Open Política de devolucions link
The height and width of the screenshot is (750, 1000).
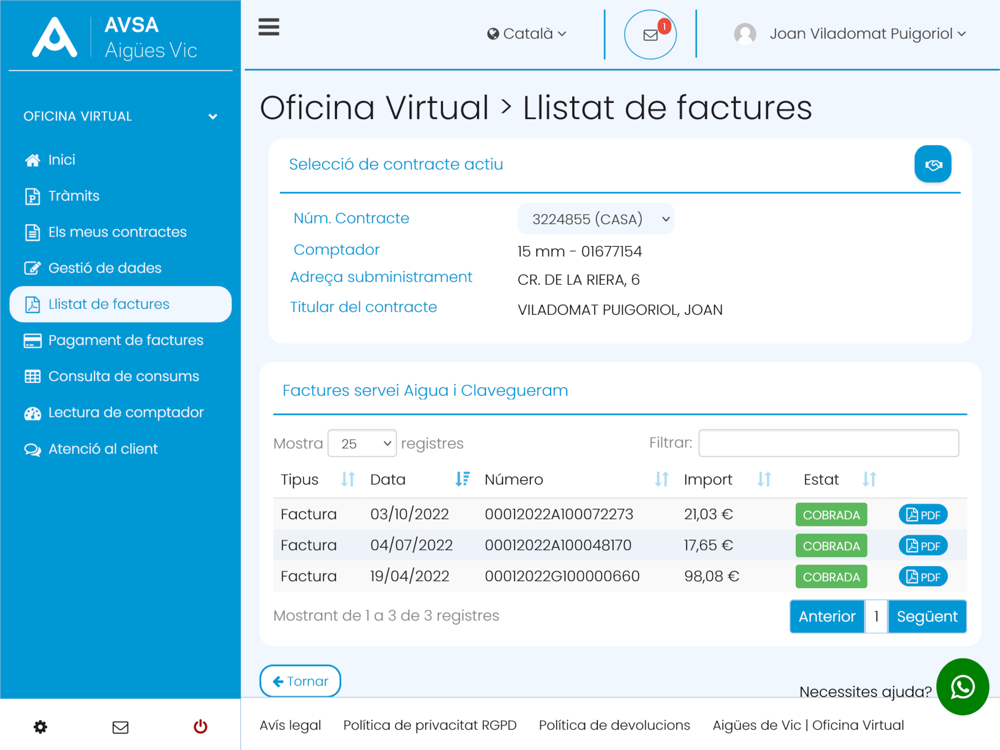pos(614,725)
